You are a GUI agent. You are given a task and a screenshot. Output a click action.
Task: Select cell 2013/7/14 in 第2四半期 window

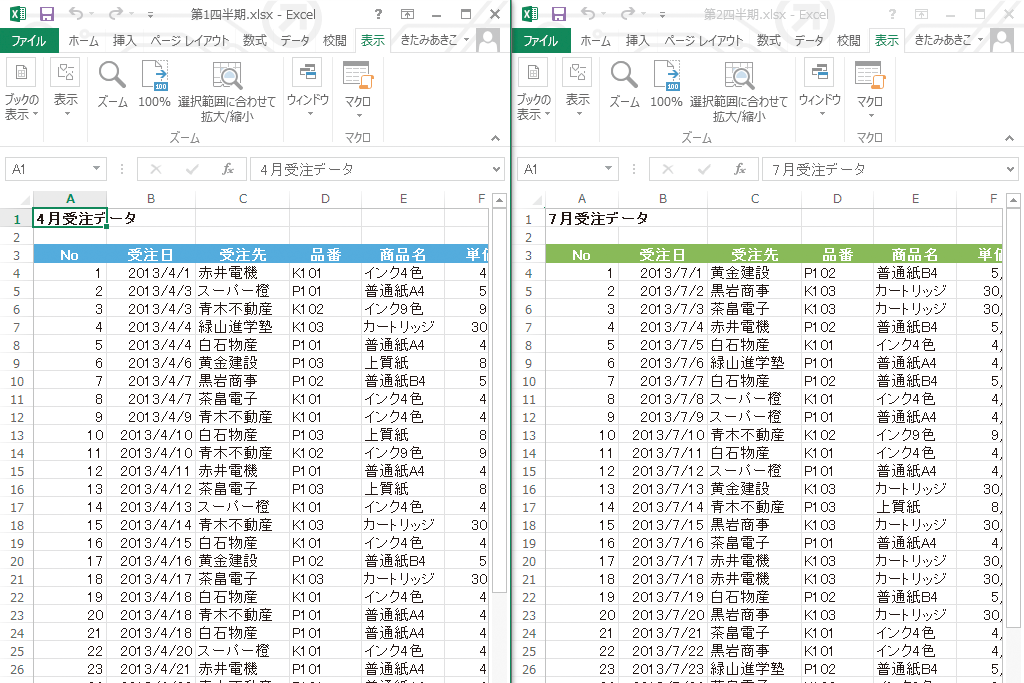(663, 507)
